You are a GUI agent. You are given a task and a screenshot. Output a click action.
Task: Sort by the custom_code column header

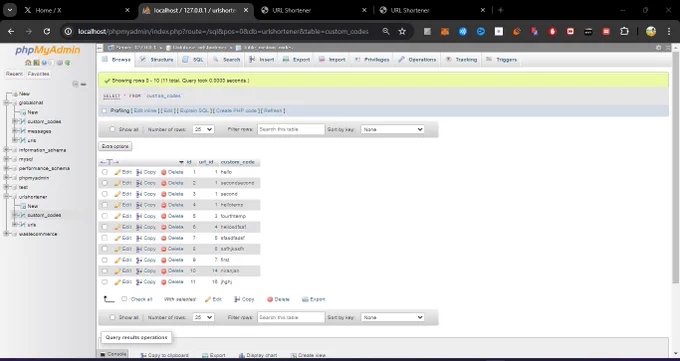pyautogui.click(x=237, y=162)
